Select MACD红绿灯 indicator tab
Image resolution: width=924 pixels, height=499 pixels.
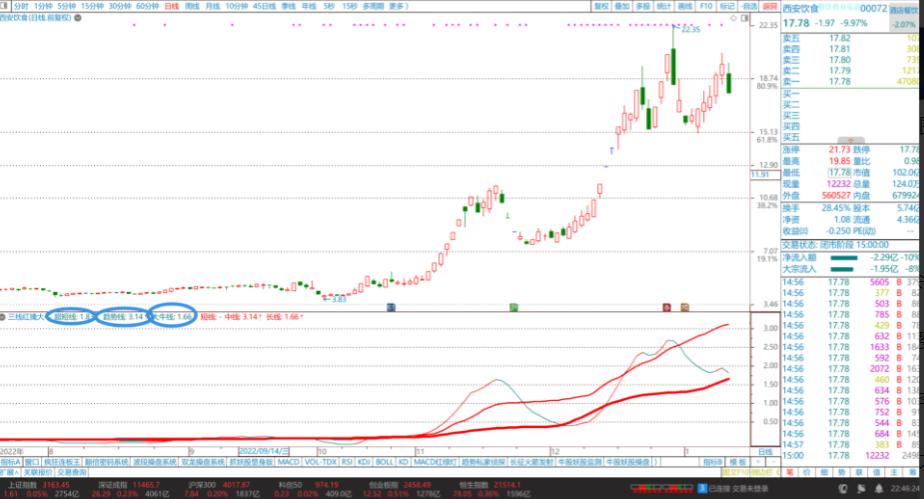pos(434,462)
